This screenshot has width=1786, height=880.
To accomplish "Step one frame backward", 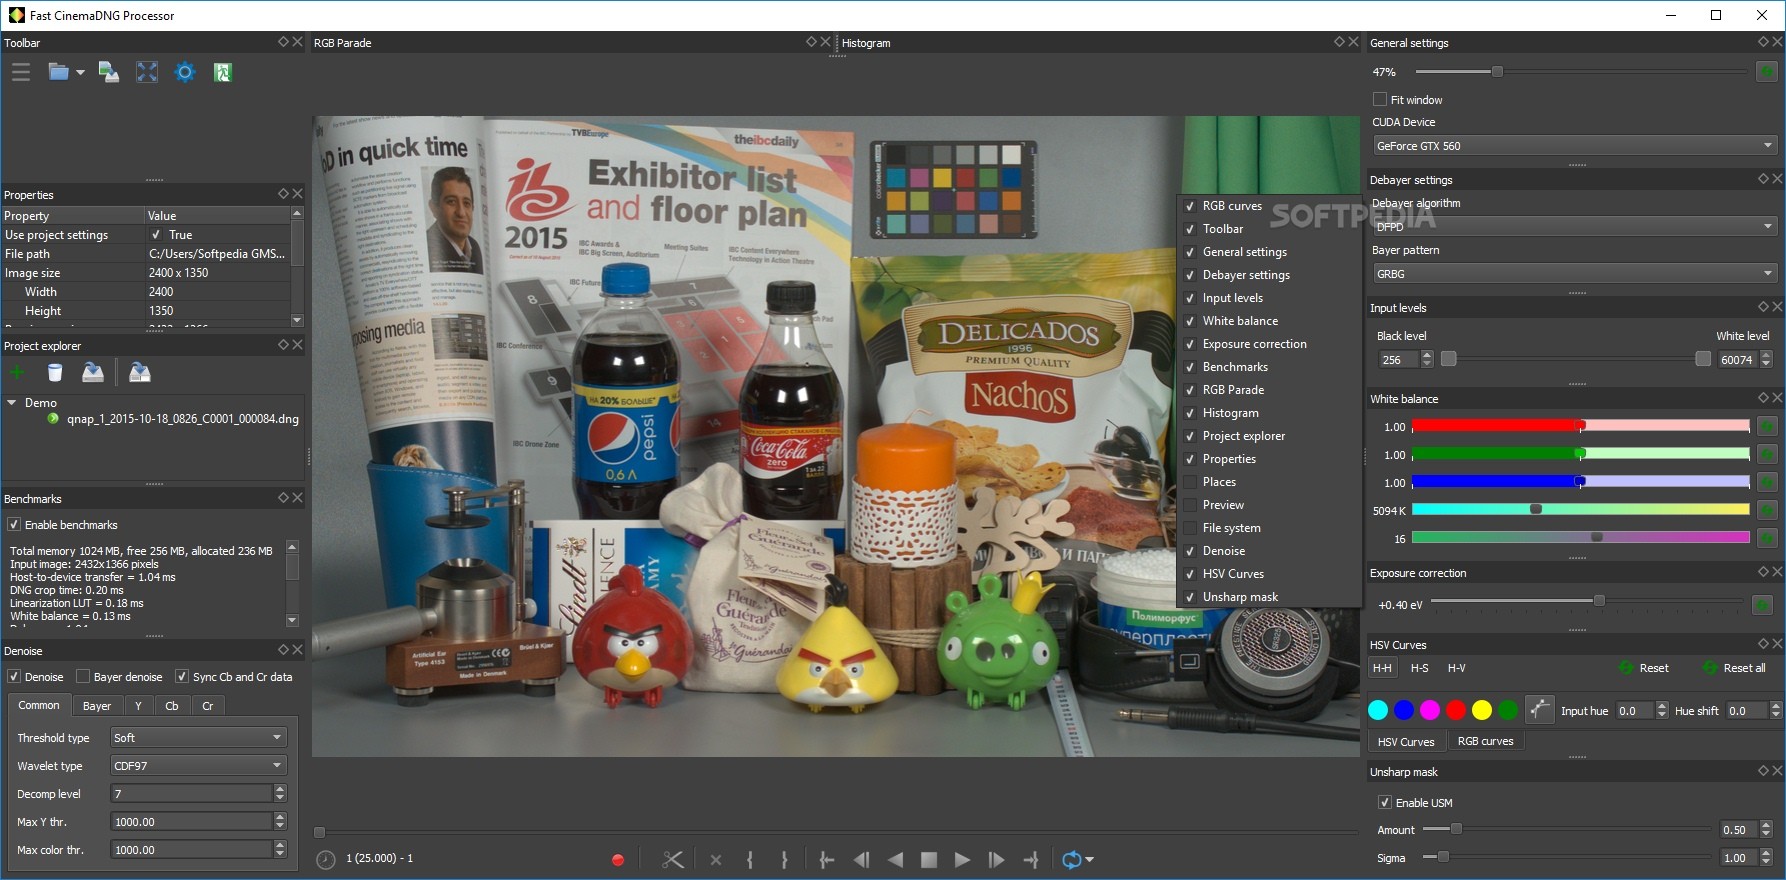I will (x=861, y=860).
